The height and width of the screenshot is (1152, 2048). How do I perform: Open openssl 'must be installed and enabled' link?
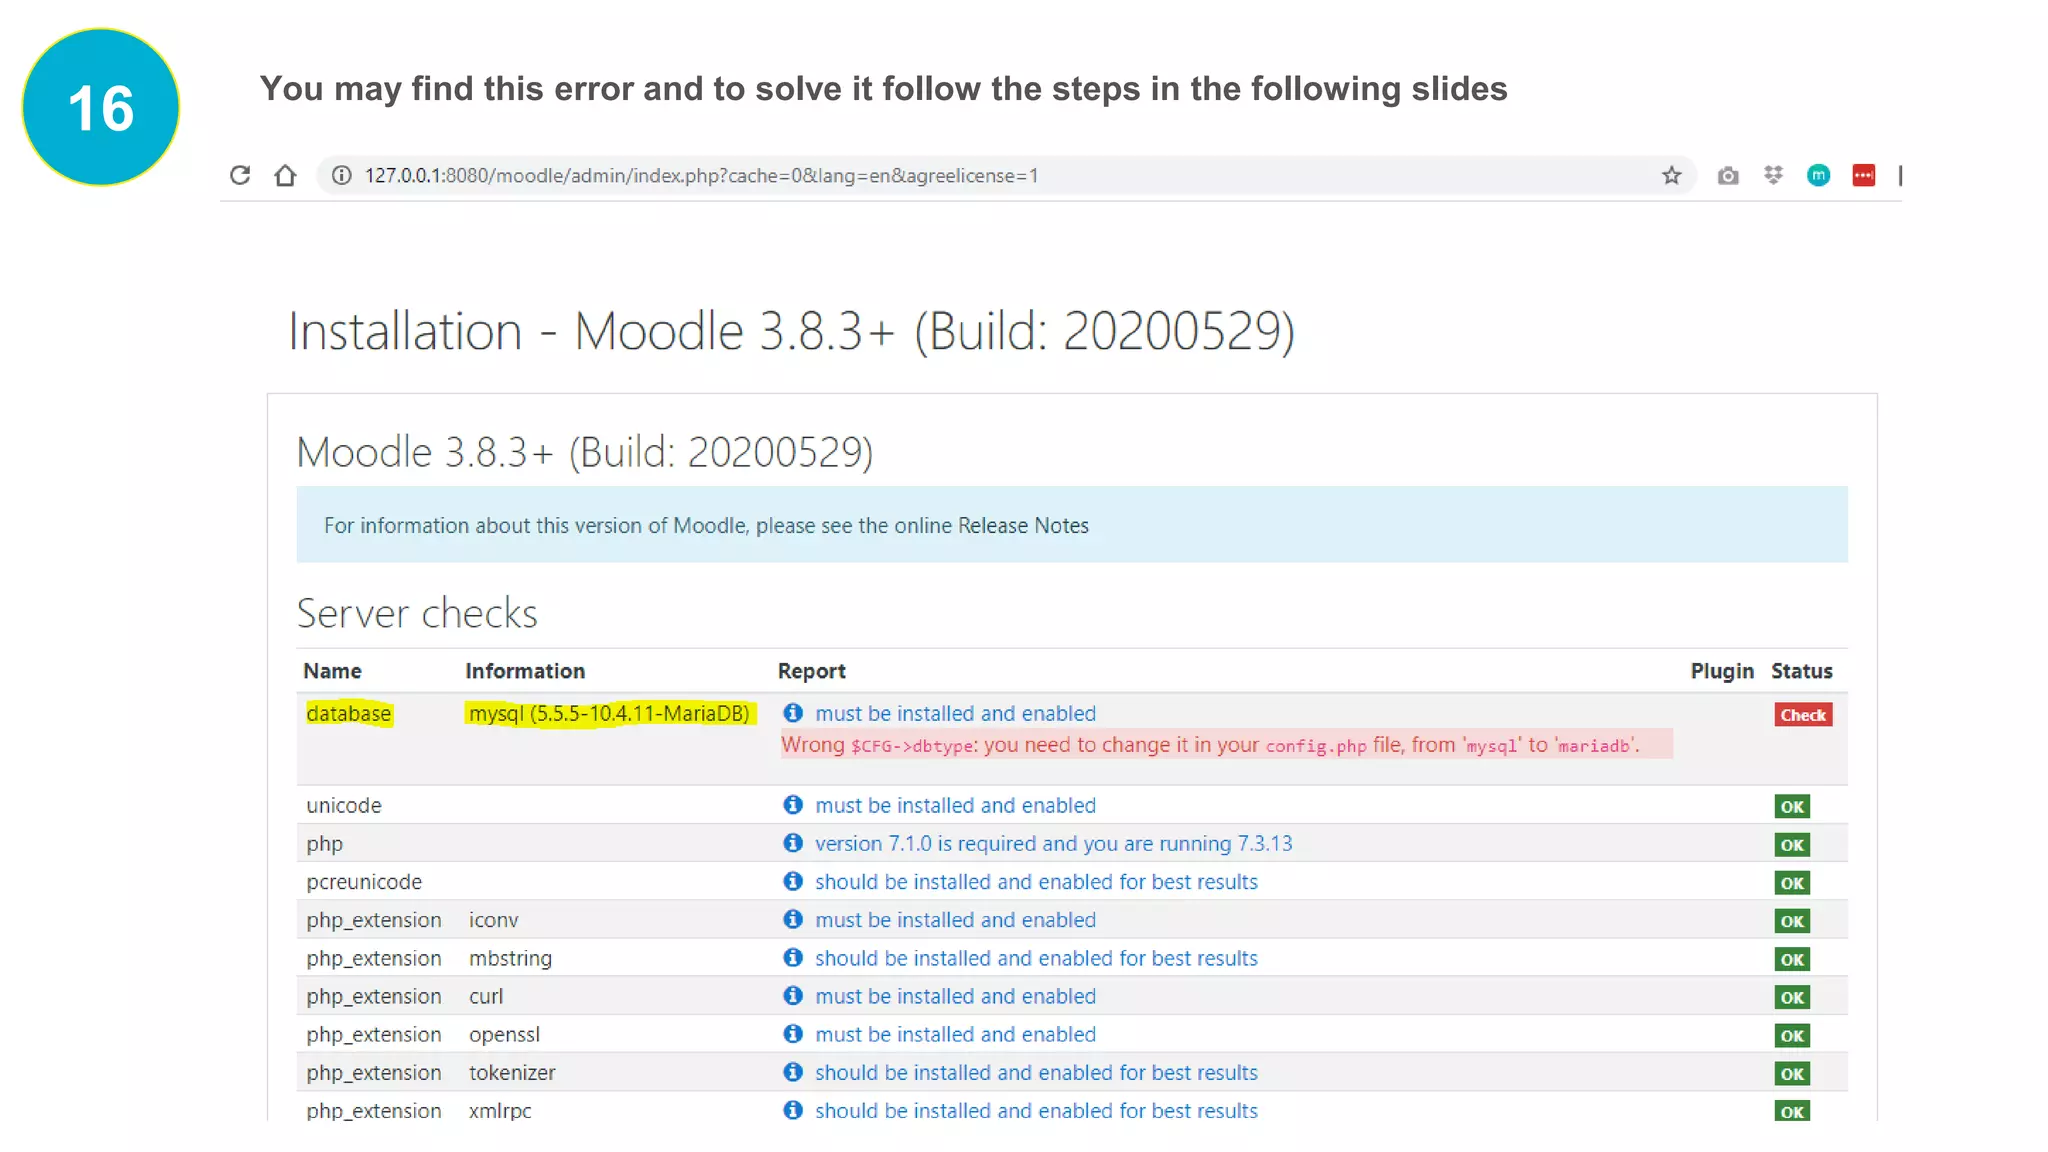click(955, 1034)
